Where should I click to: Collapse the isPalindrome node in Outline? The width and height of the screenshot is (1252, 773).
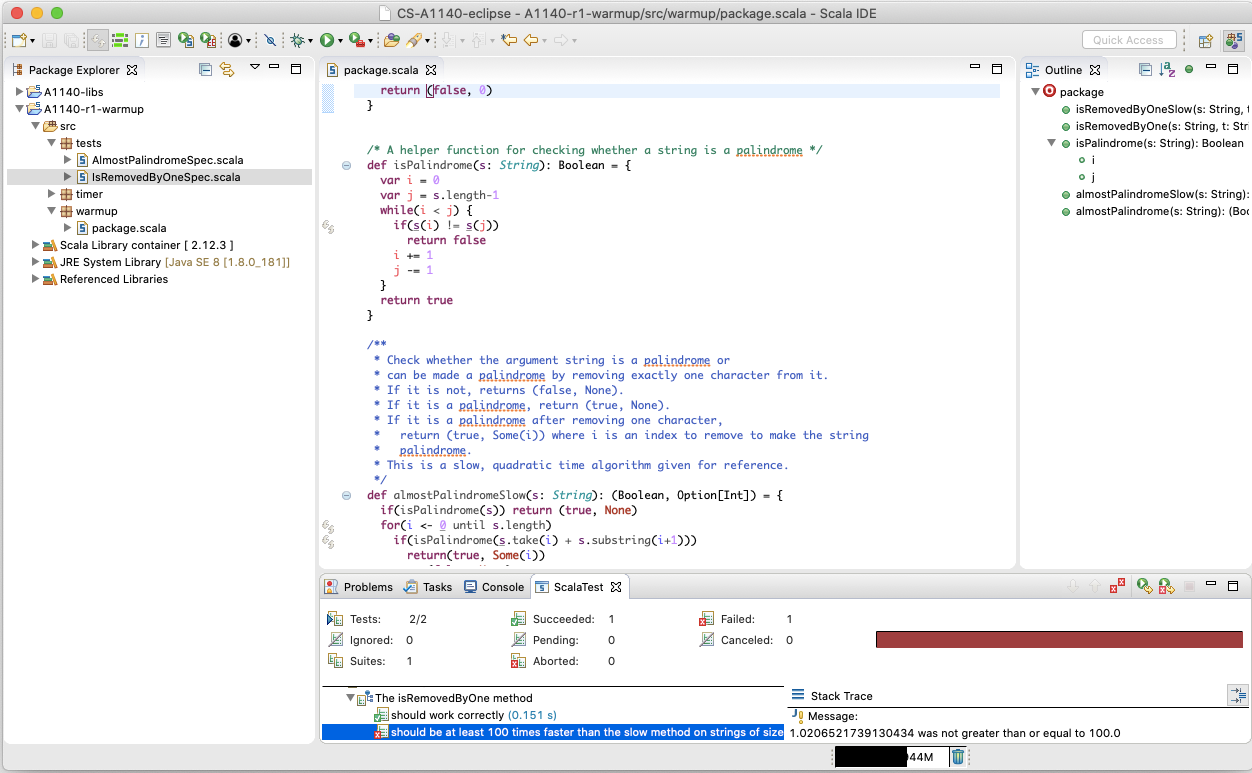(1051, 143)
